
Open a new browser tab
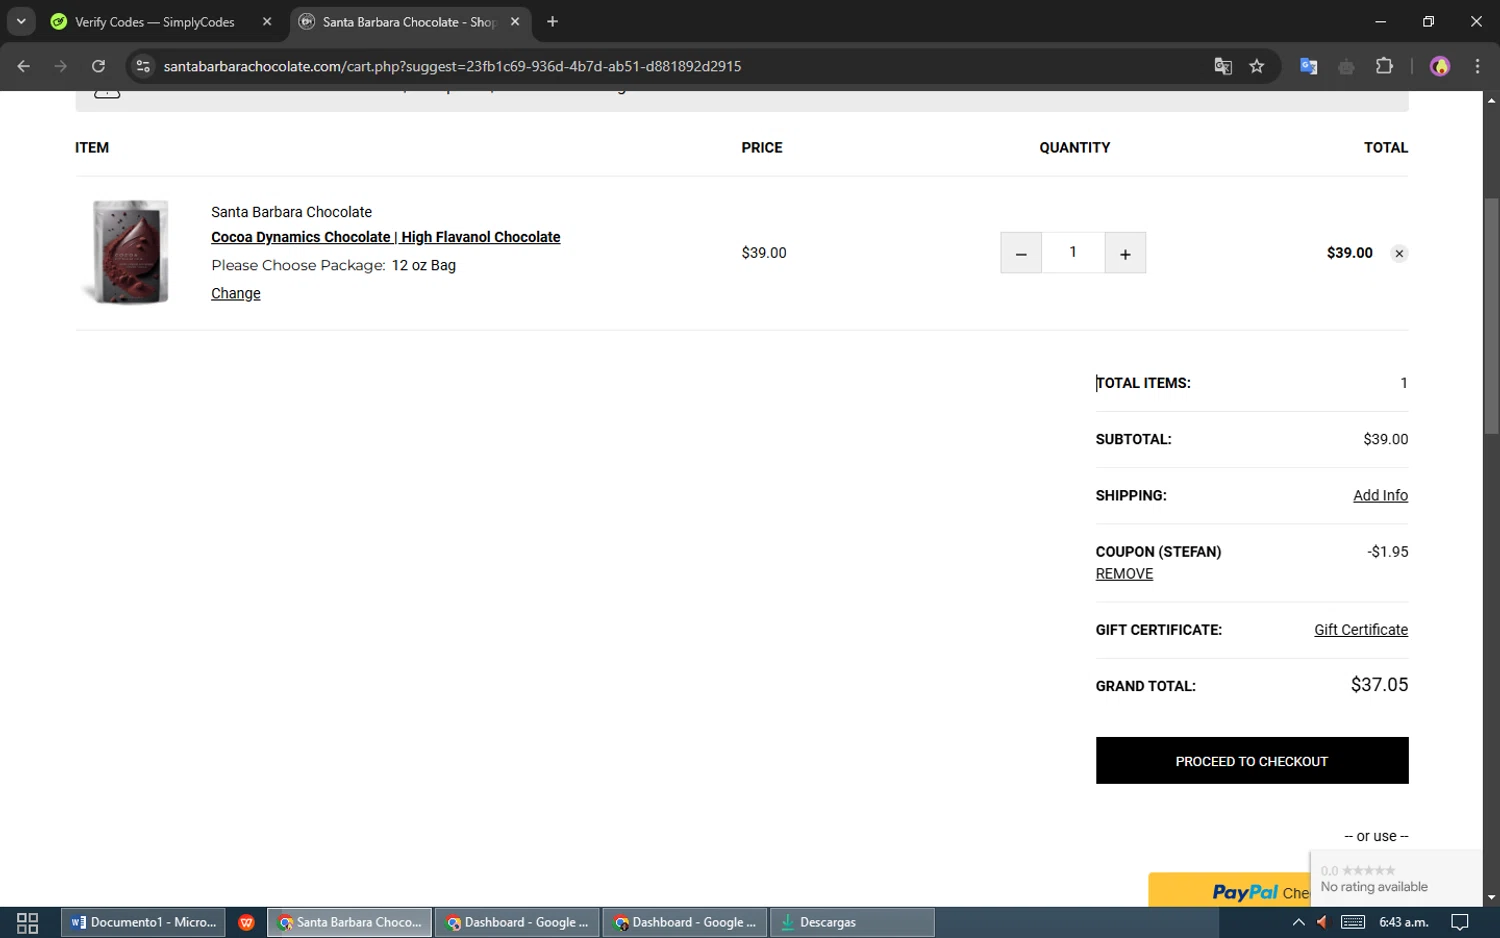coord(552,22)
